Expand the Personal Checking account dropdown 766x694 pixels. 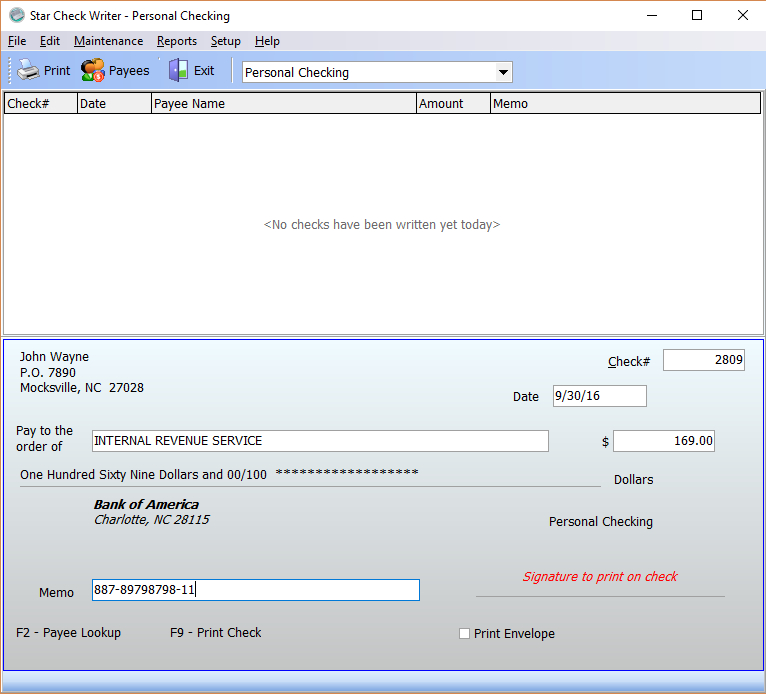503,72
